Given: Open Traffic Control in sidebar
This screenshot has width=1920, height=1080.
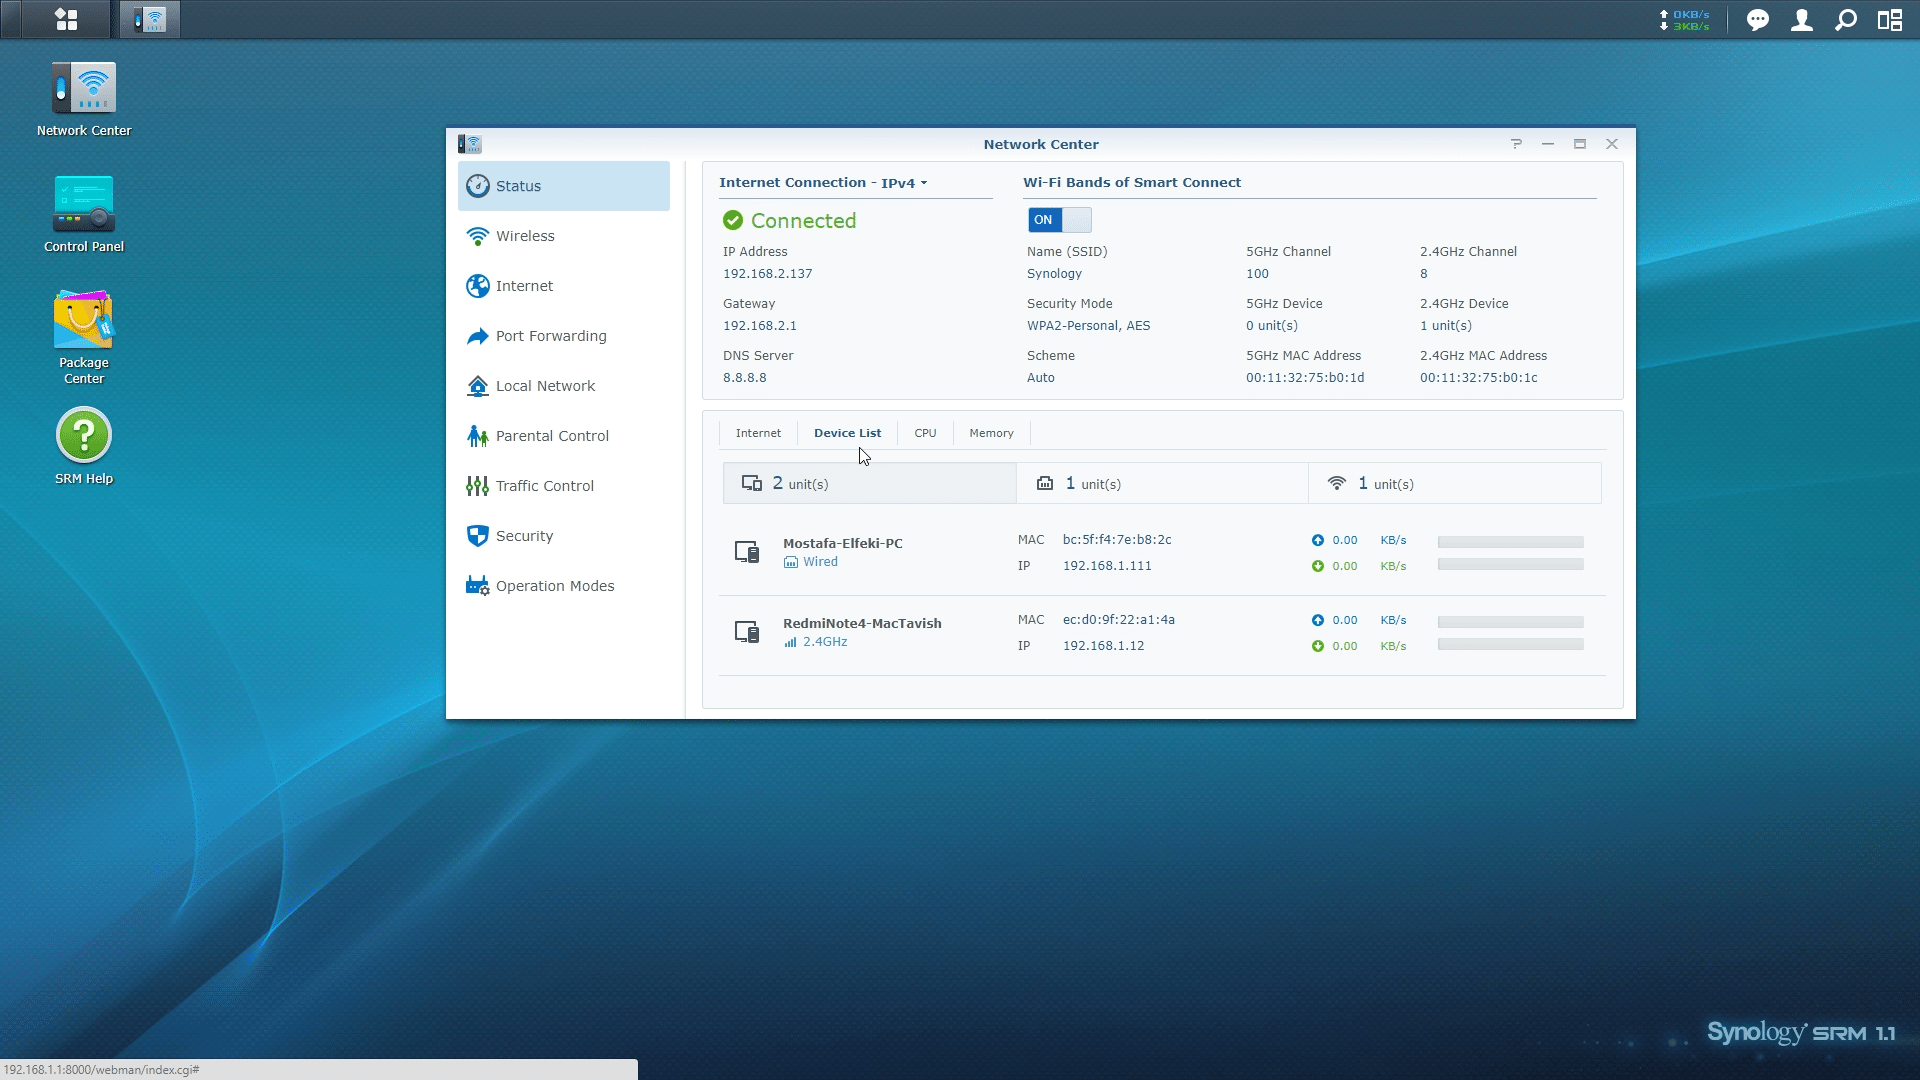Looking at the screenshot, I should (544, 486).
